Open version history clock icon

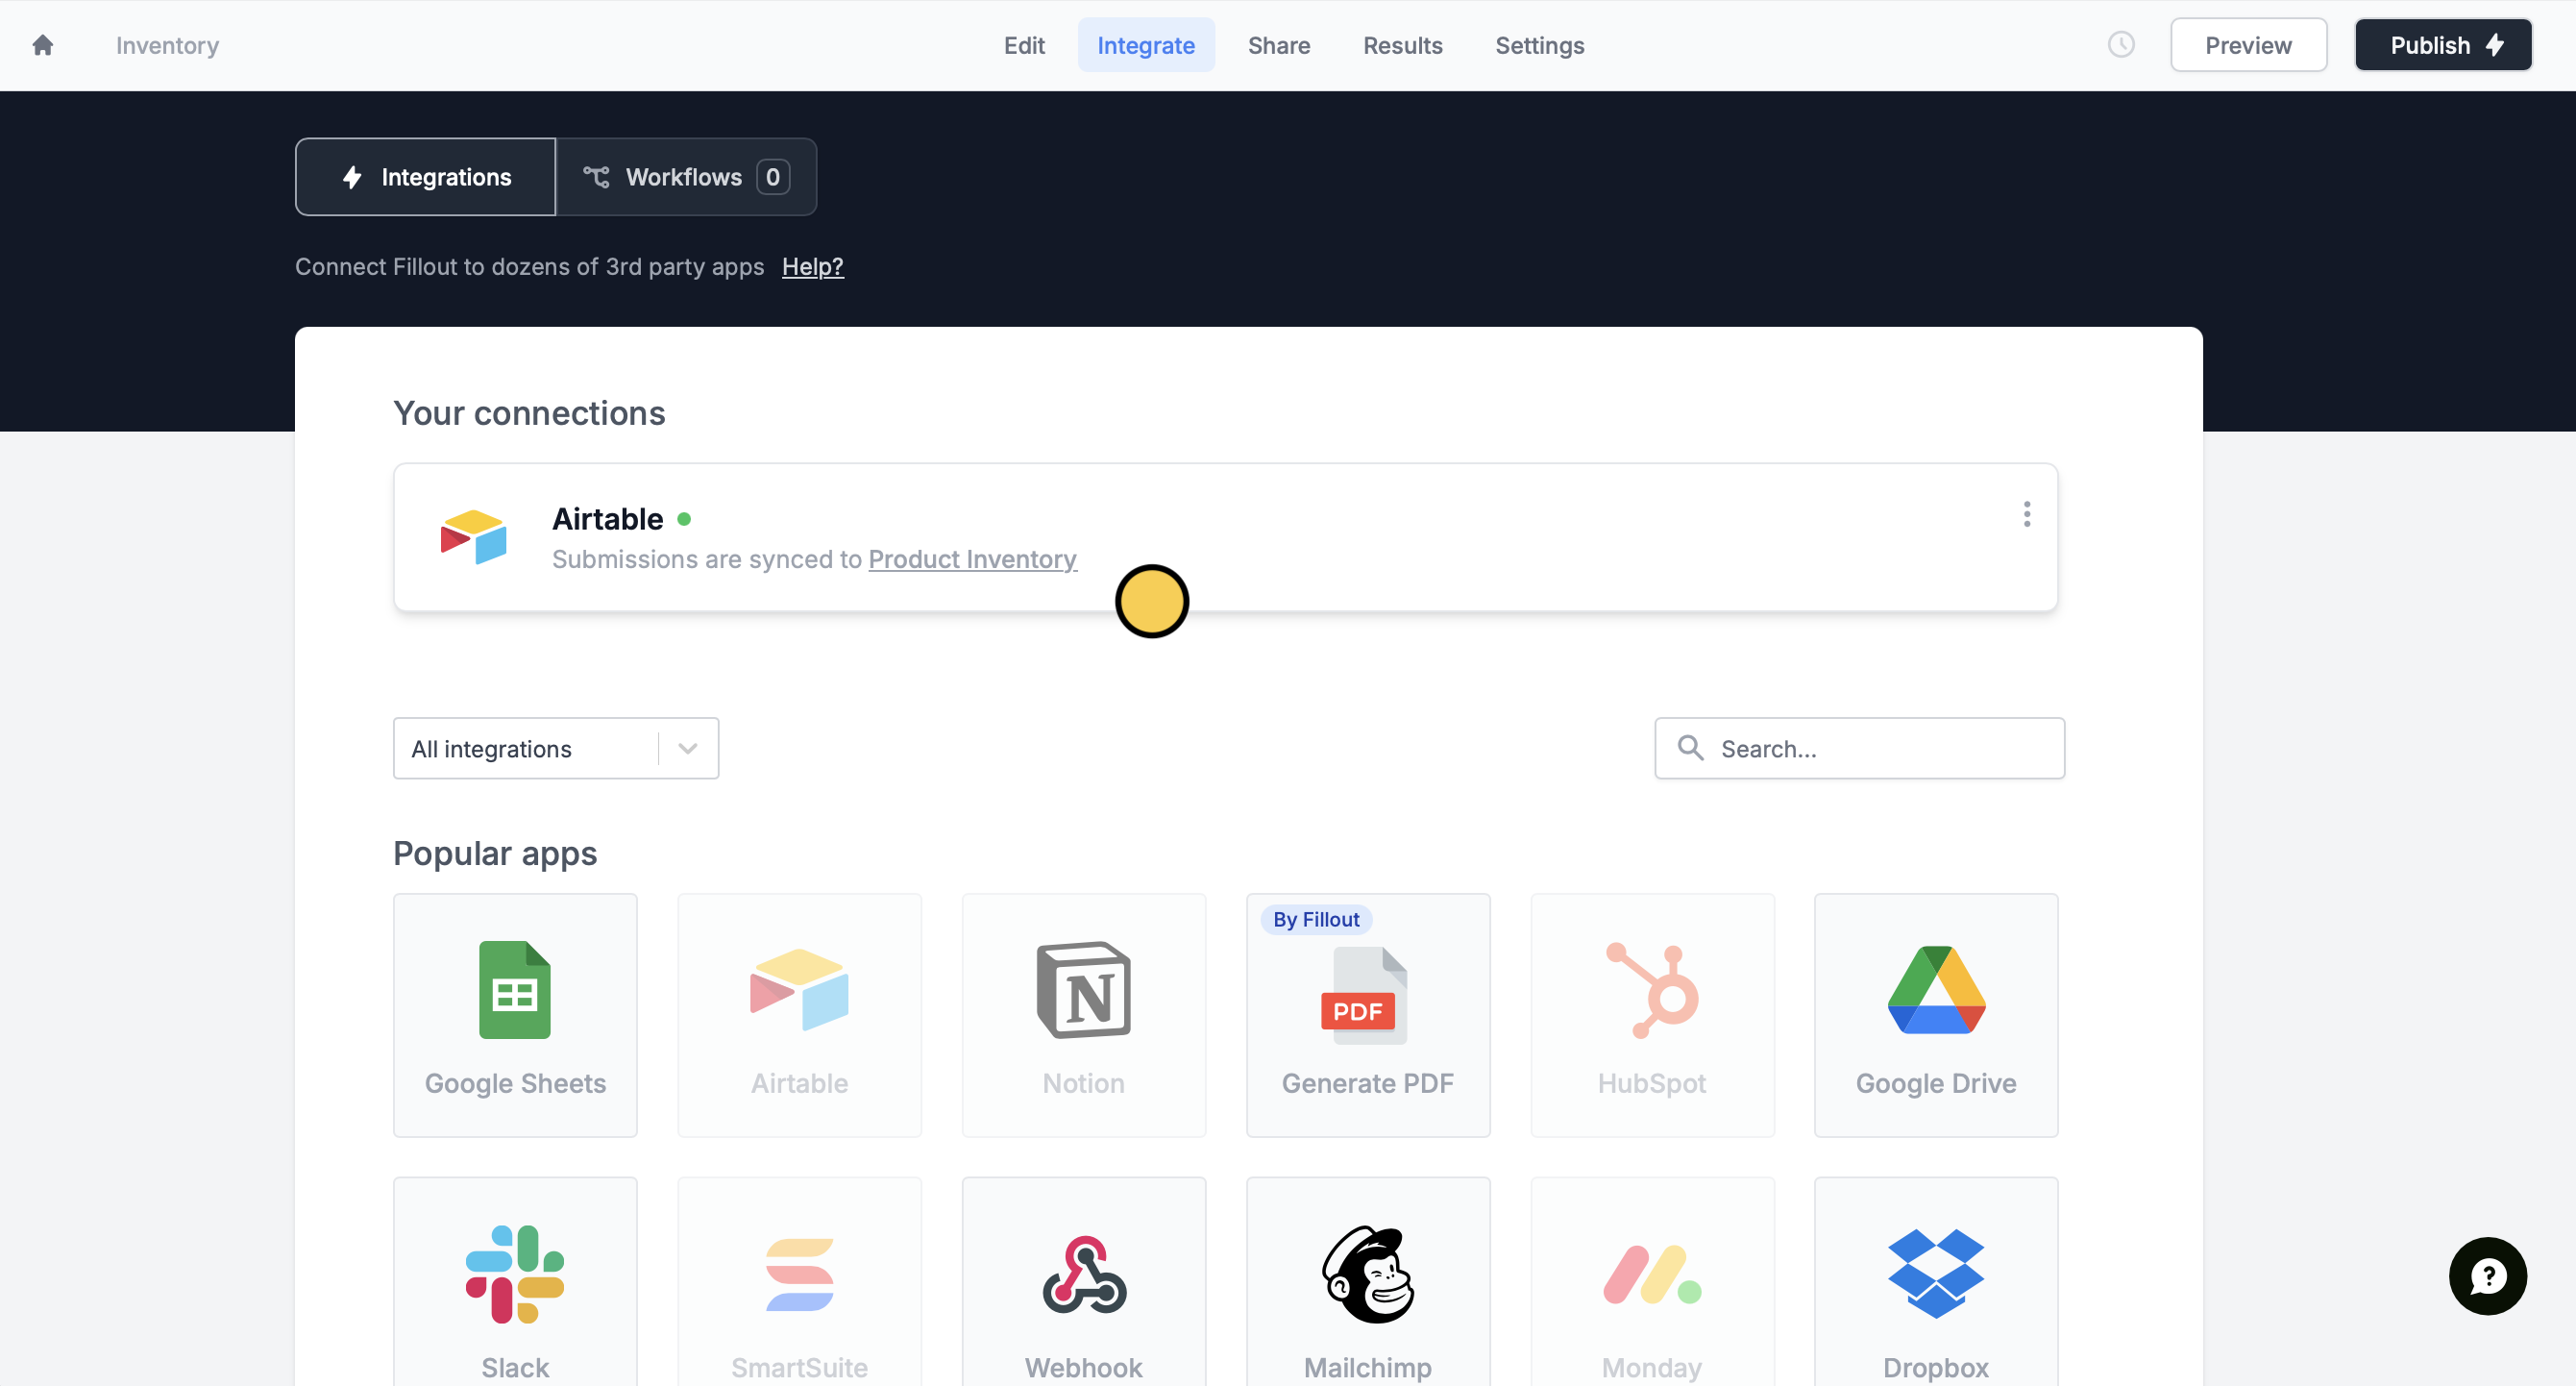[x=2120, y=45]
